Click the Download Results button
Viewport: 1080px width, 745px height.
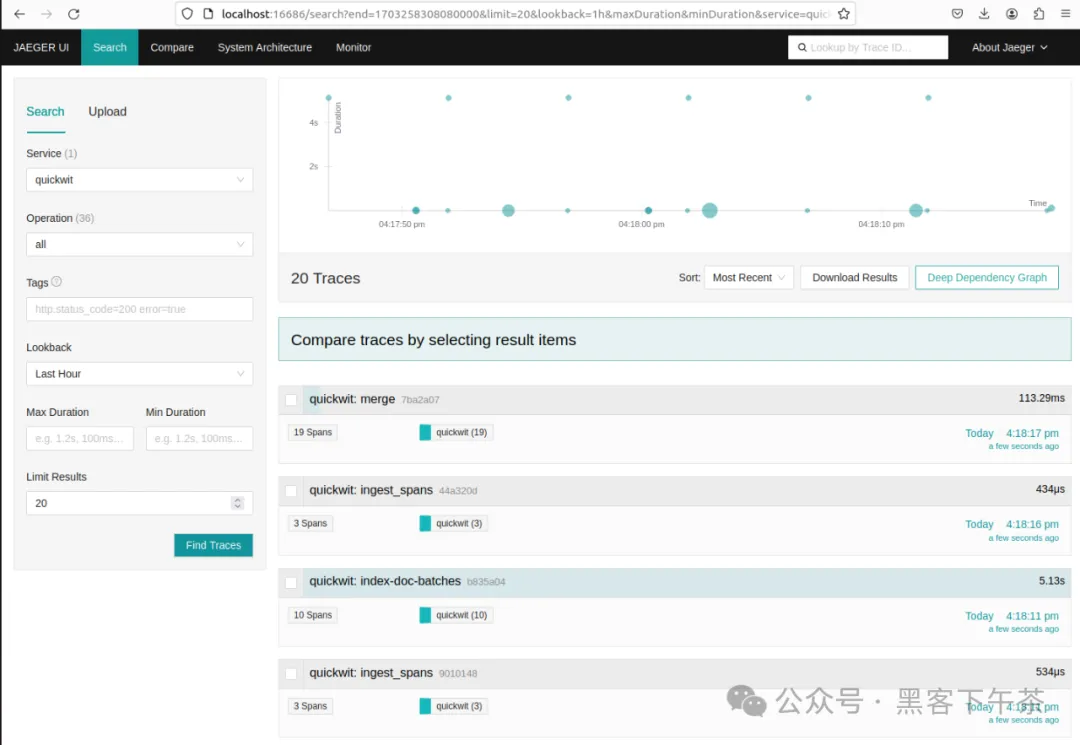[x=855, y=277]
